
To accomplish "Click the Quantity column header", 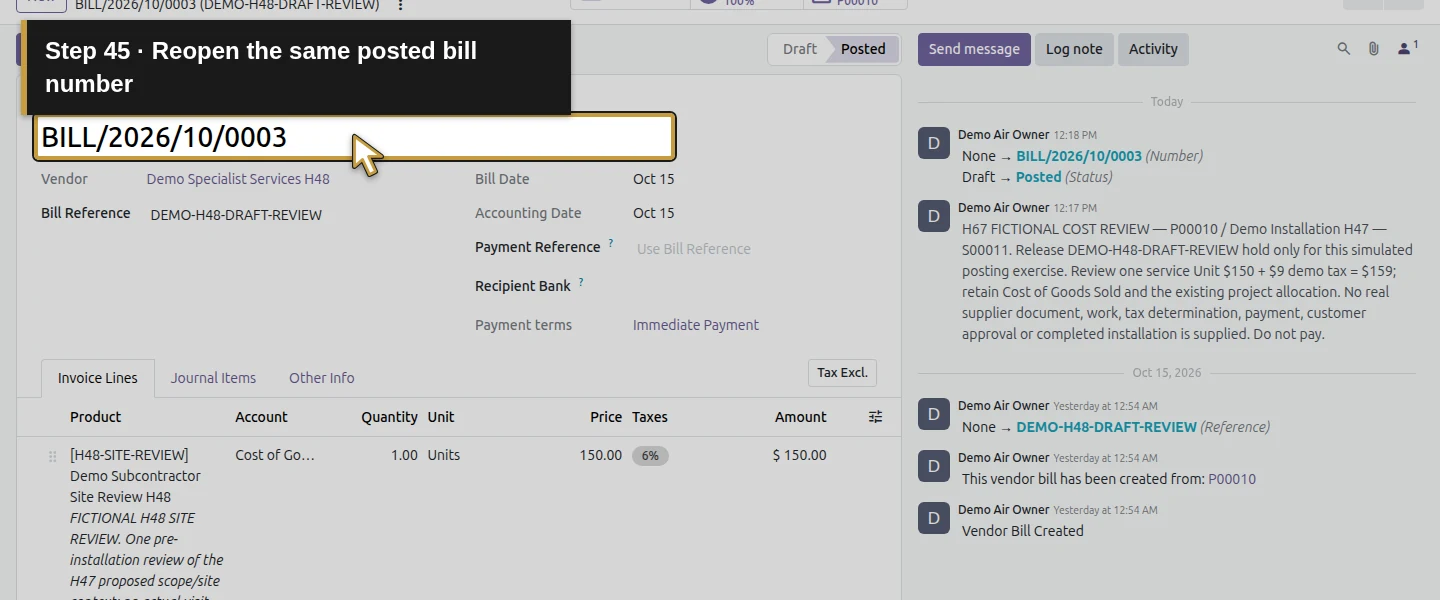I will pos(390,417).
